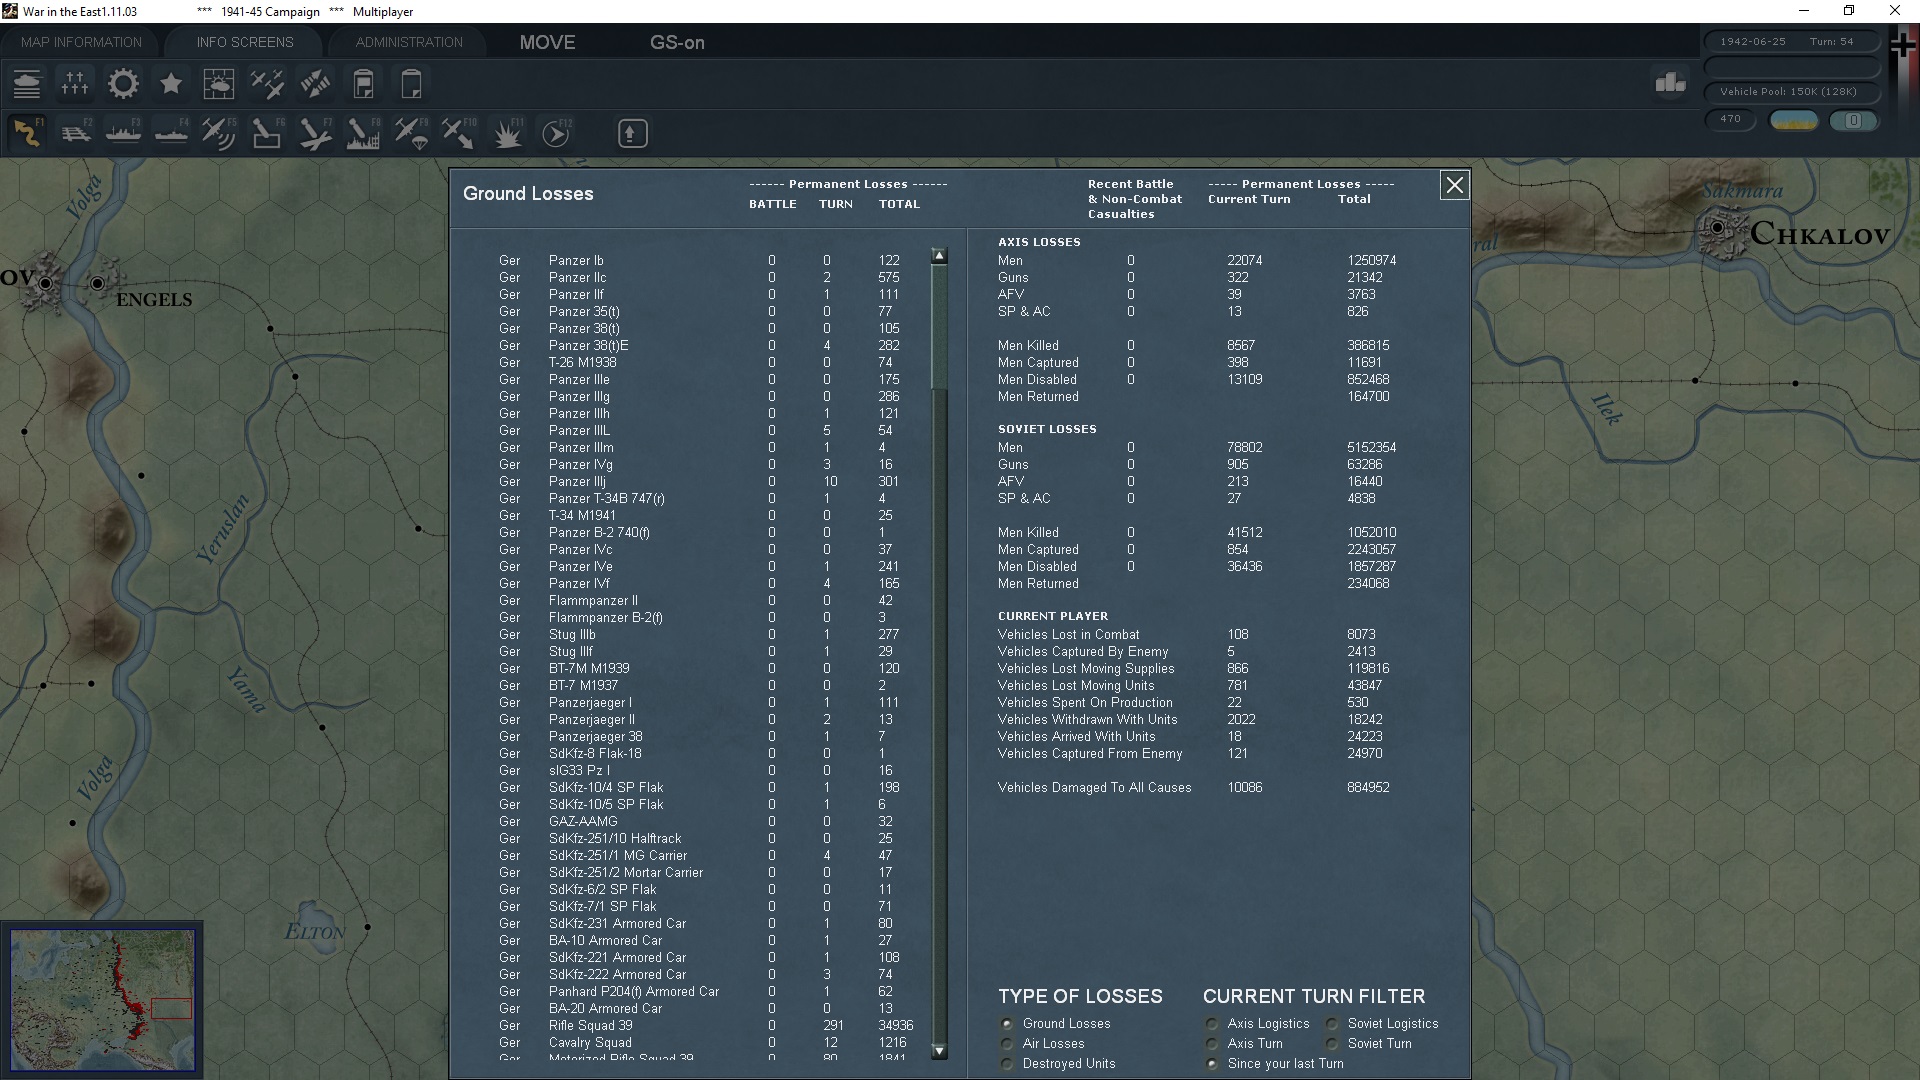The width and height of the screenshot is (1920, 1080).
Task: Open the weather map icon
Action: coord(219,84)
